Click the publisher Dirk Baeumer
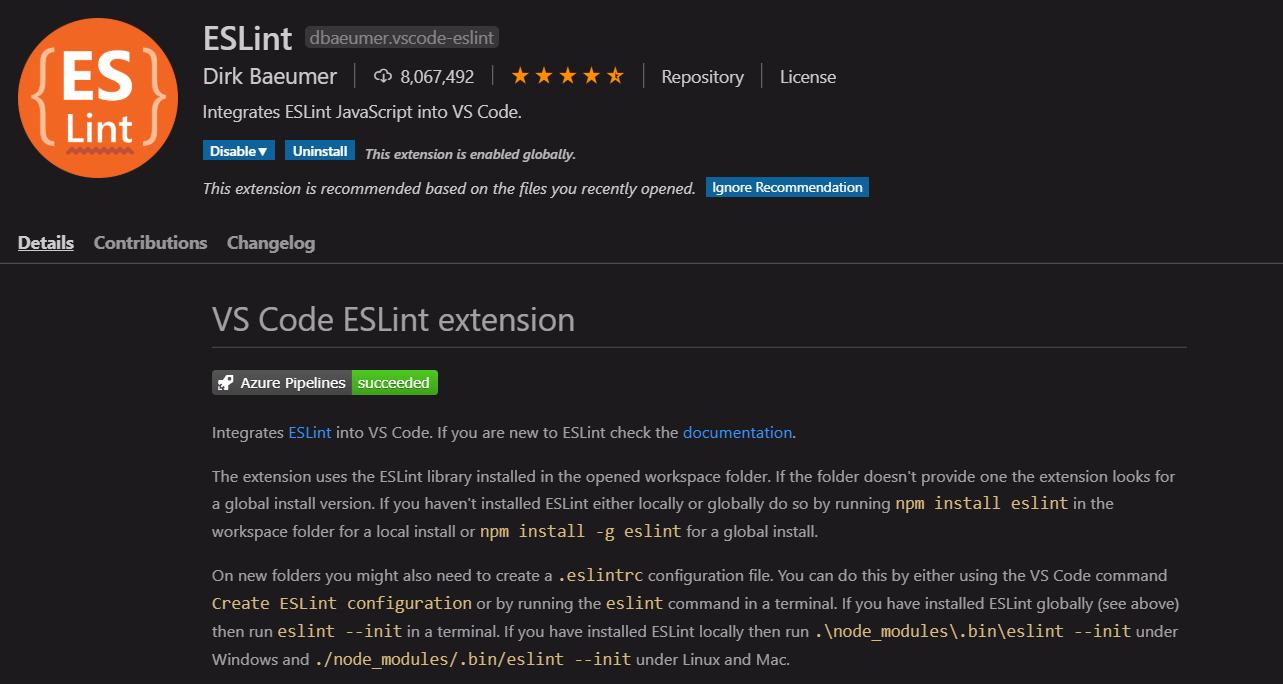This screenshot has height=684, width=1283. click(x=270, y=75)
